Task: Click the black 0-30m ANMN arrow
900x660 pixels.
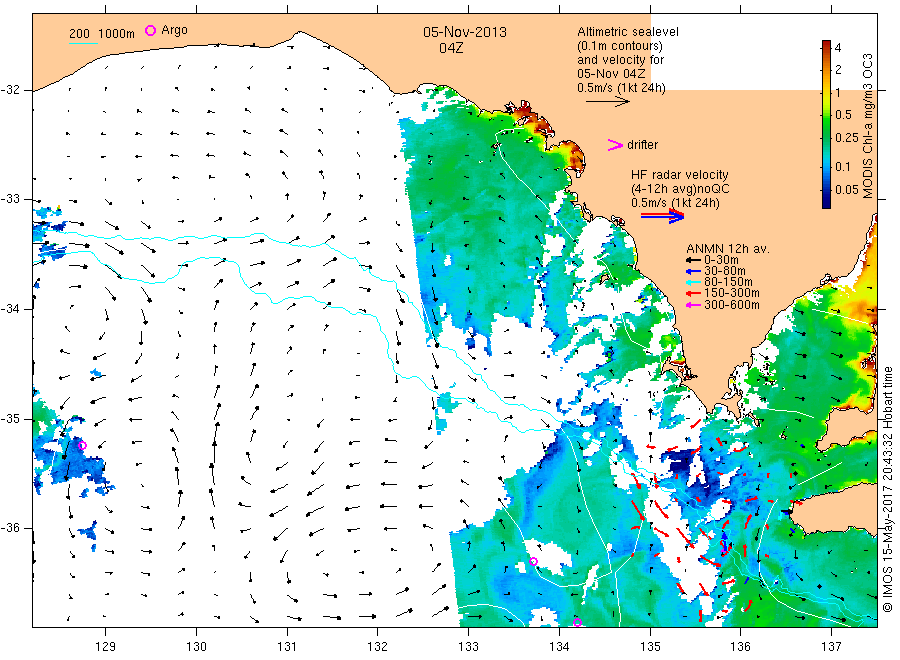Action: pos(693,260)
